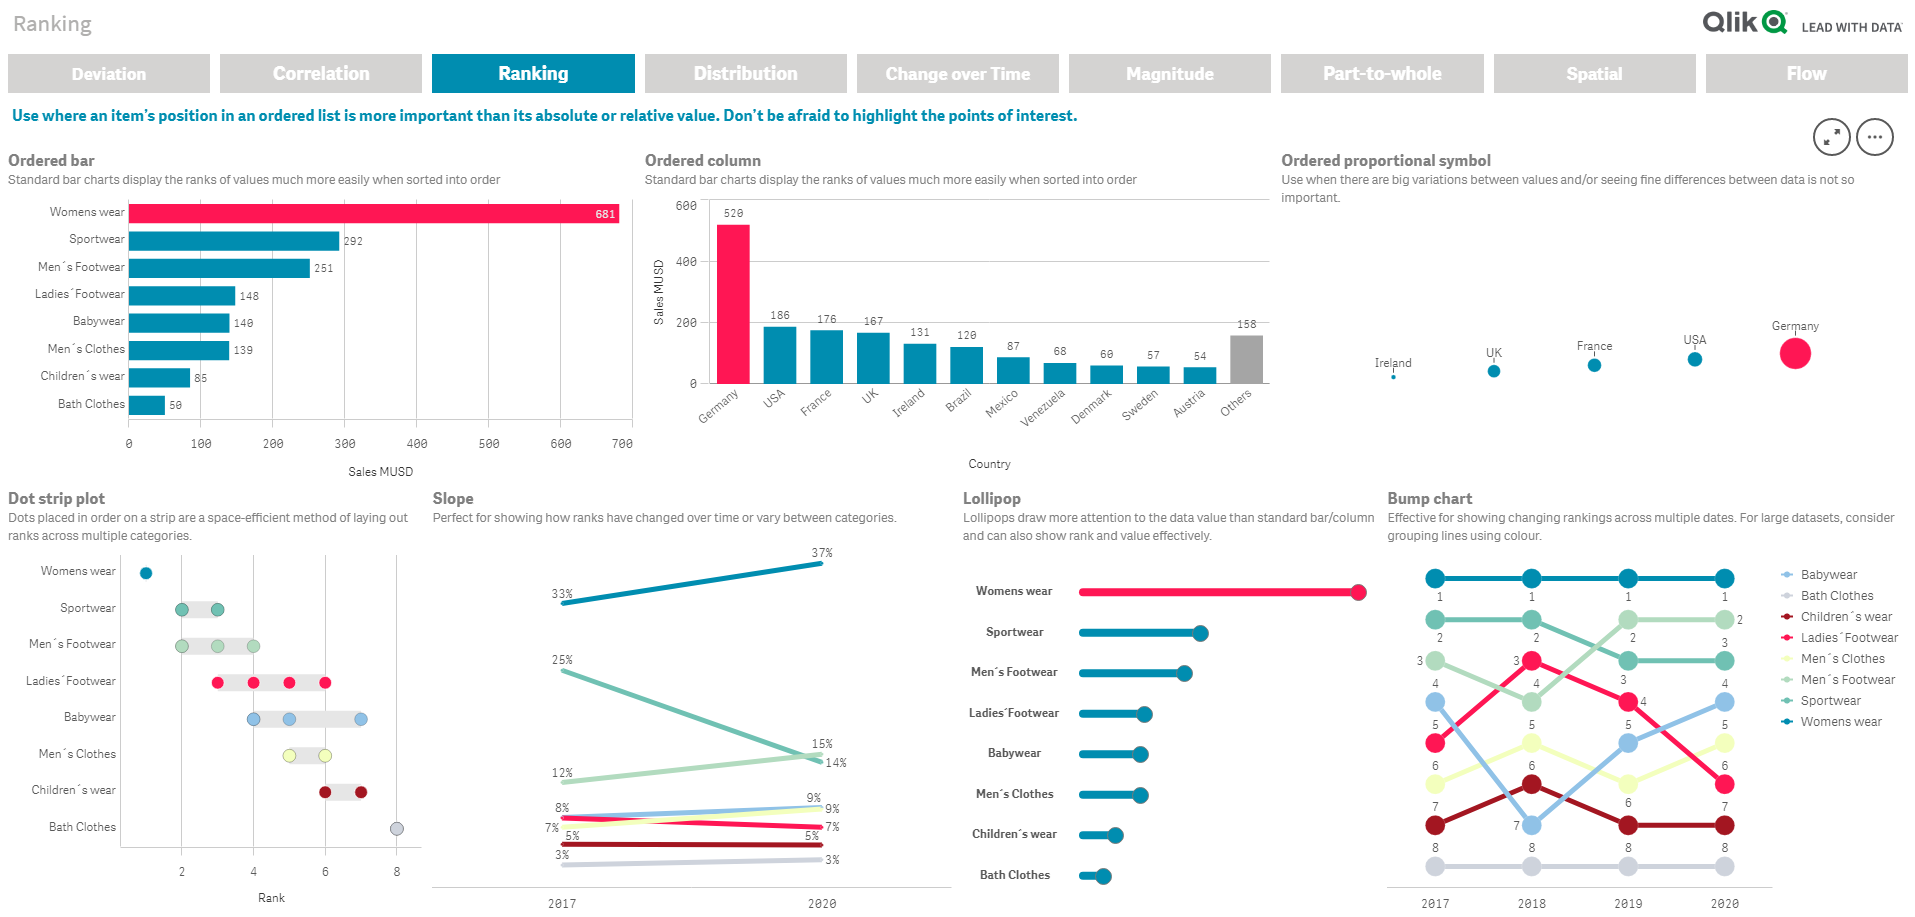Click the fullscreen expand icon

(x=1831, y=137)
